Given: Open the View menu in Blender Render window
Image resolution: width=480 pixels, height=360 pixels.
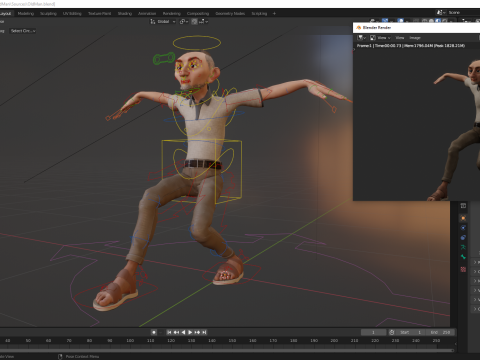Looking at the screenshot, I should point(400,38).
